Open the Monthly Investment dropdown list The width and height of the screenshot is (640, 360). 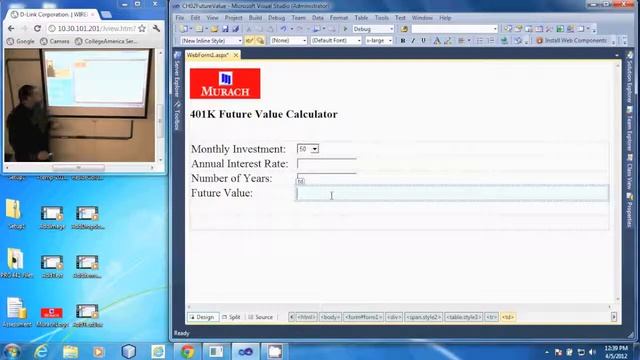tap(308, 149)
